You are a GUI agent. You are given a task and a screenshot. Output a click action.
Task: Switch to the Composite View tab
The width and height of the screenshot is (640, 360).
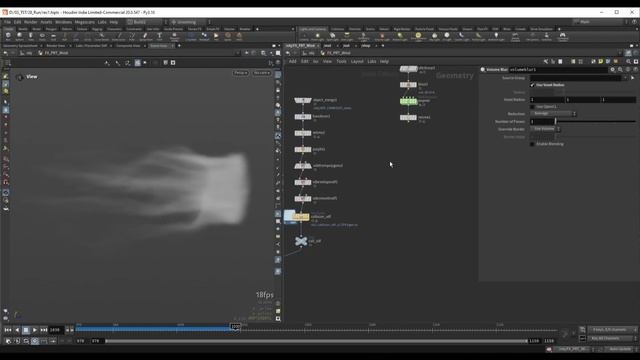click(128, 46)
